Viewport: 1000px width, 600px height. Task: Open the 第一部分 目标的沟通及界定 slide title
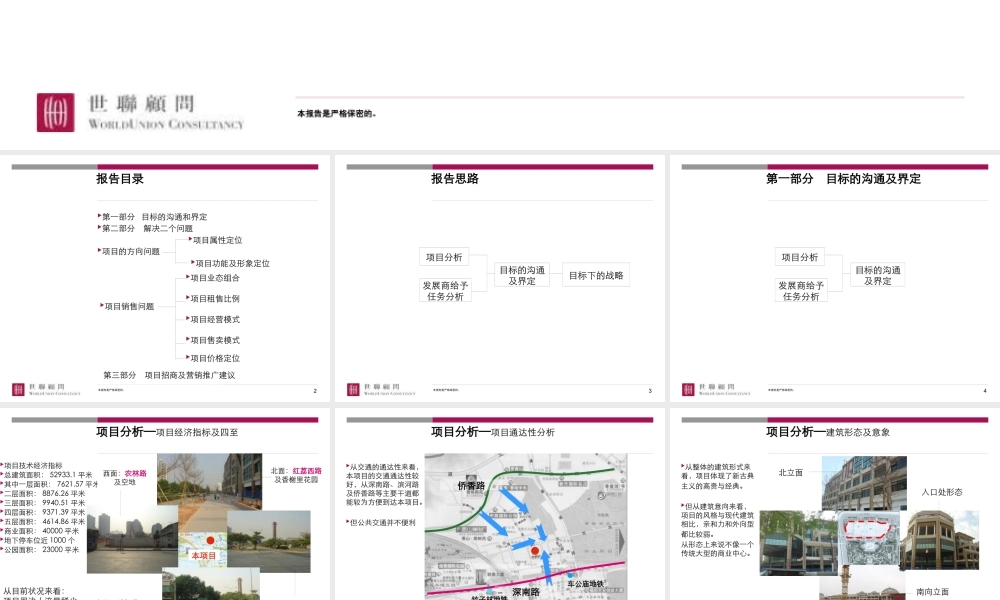[843, 179]
